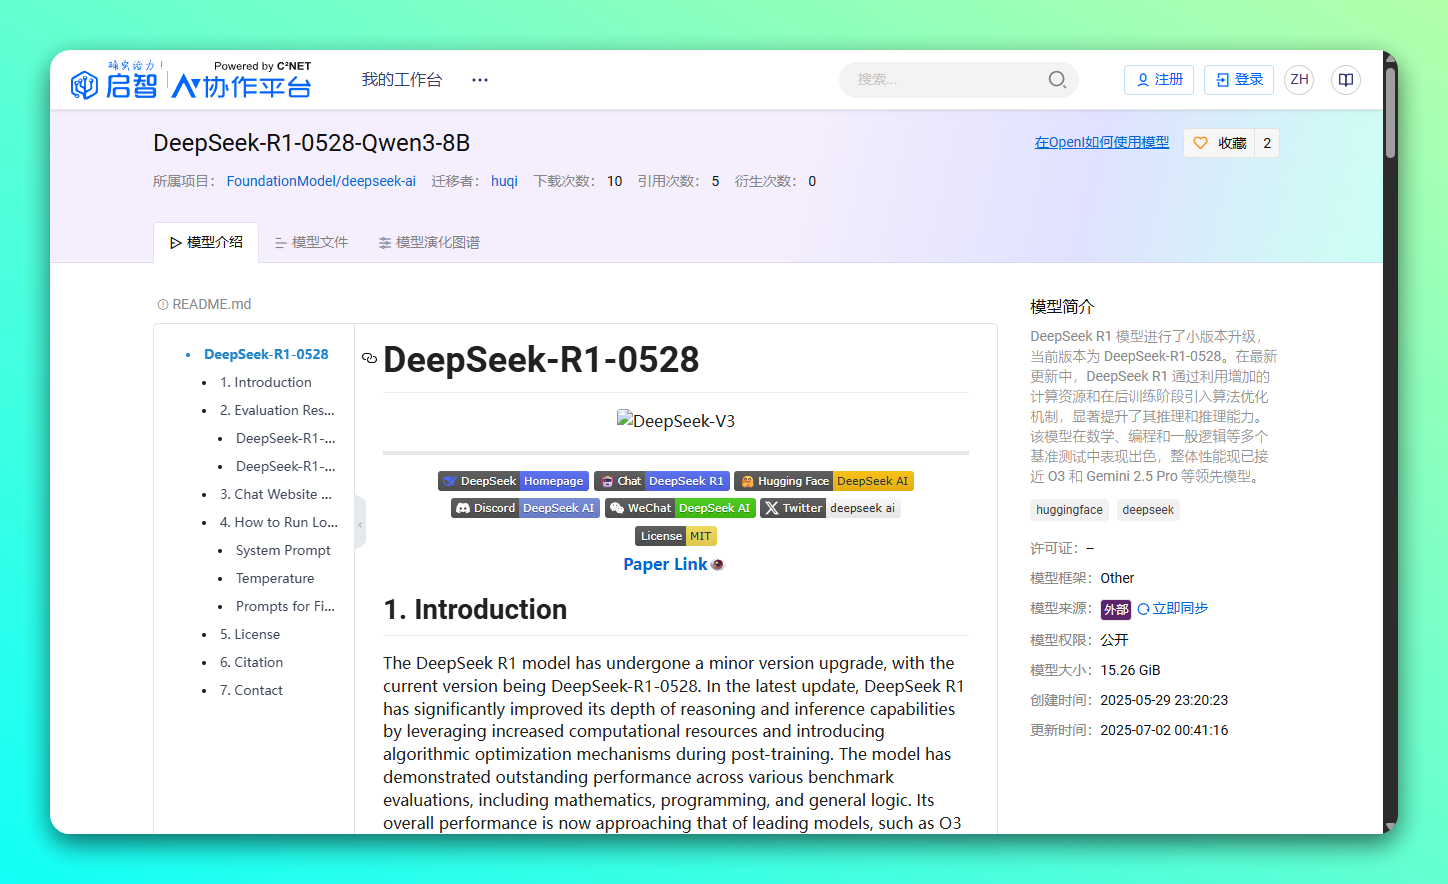The image size is (1448, 884).
Task: Click the README.md info icon
Action: (x=162, y=304)
